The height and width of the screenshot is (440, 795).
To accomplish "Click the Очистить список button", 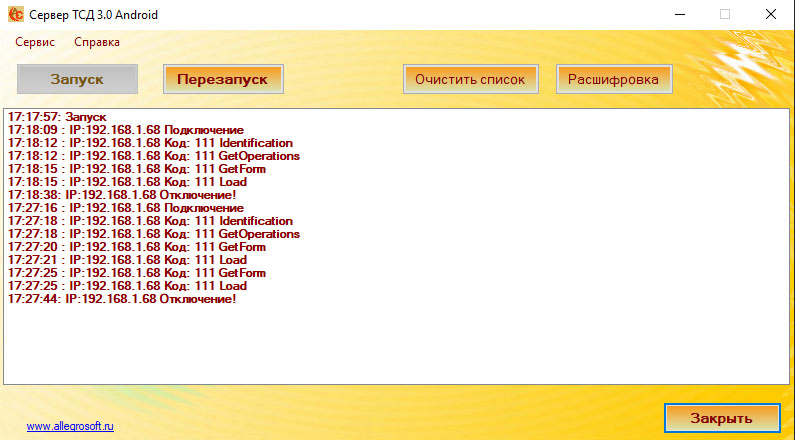I will pos(471,79).
